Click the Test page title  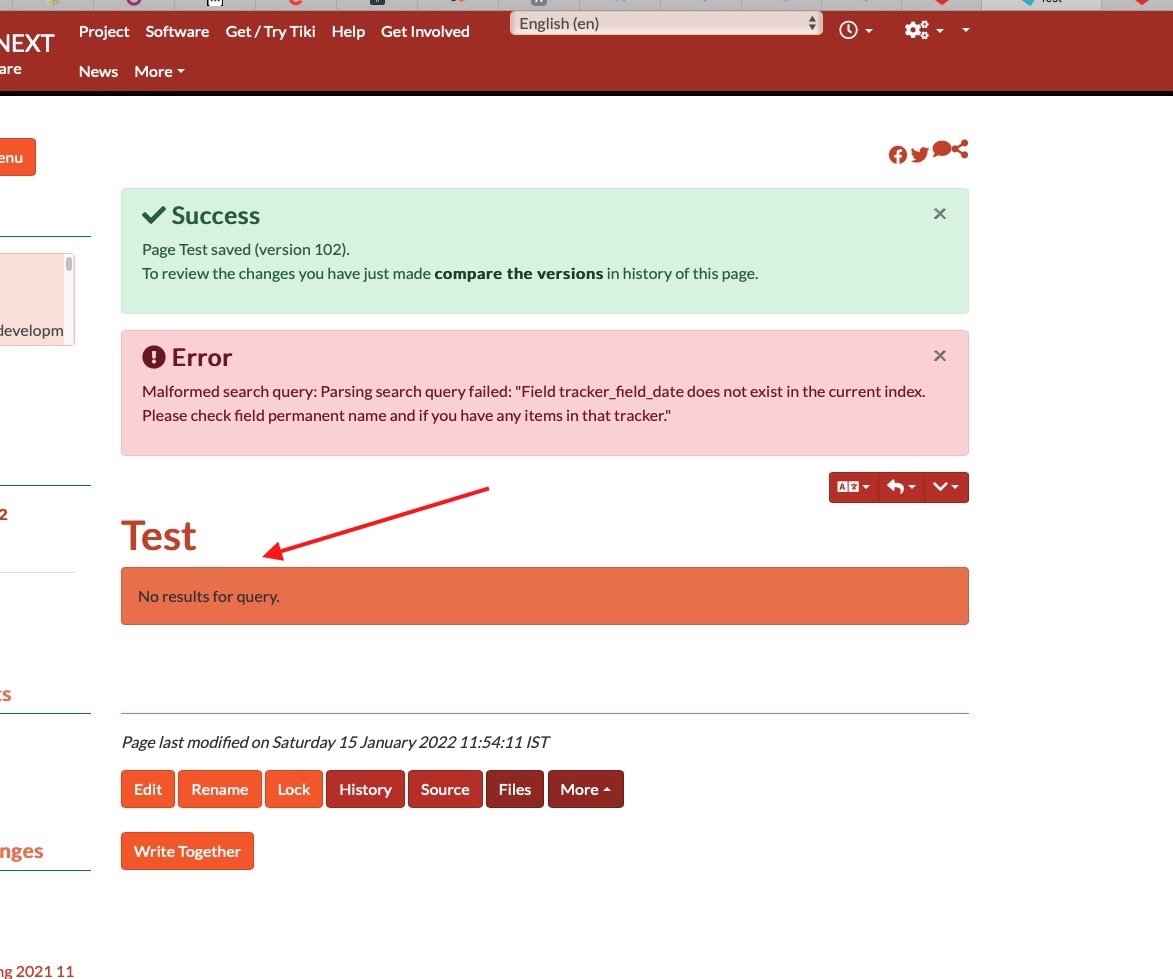[x=159, y=536]
